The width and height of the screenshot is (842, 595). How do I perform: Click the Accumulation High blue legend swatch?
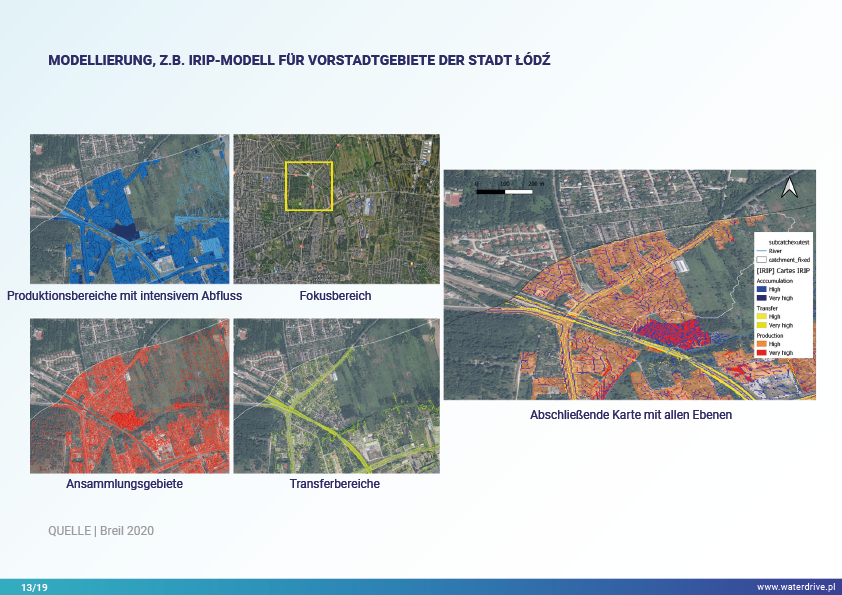760,289
